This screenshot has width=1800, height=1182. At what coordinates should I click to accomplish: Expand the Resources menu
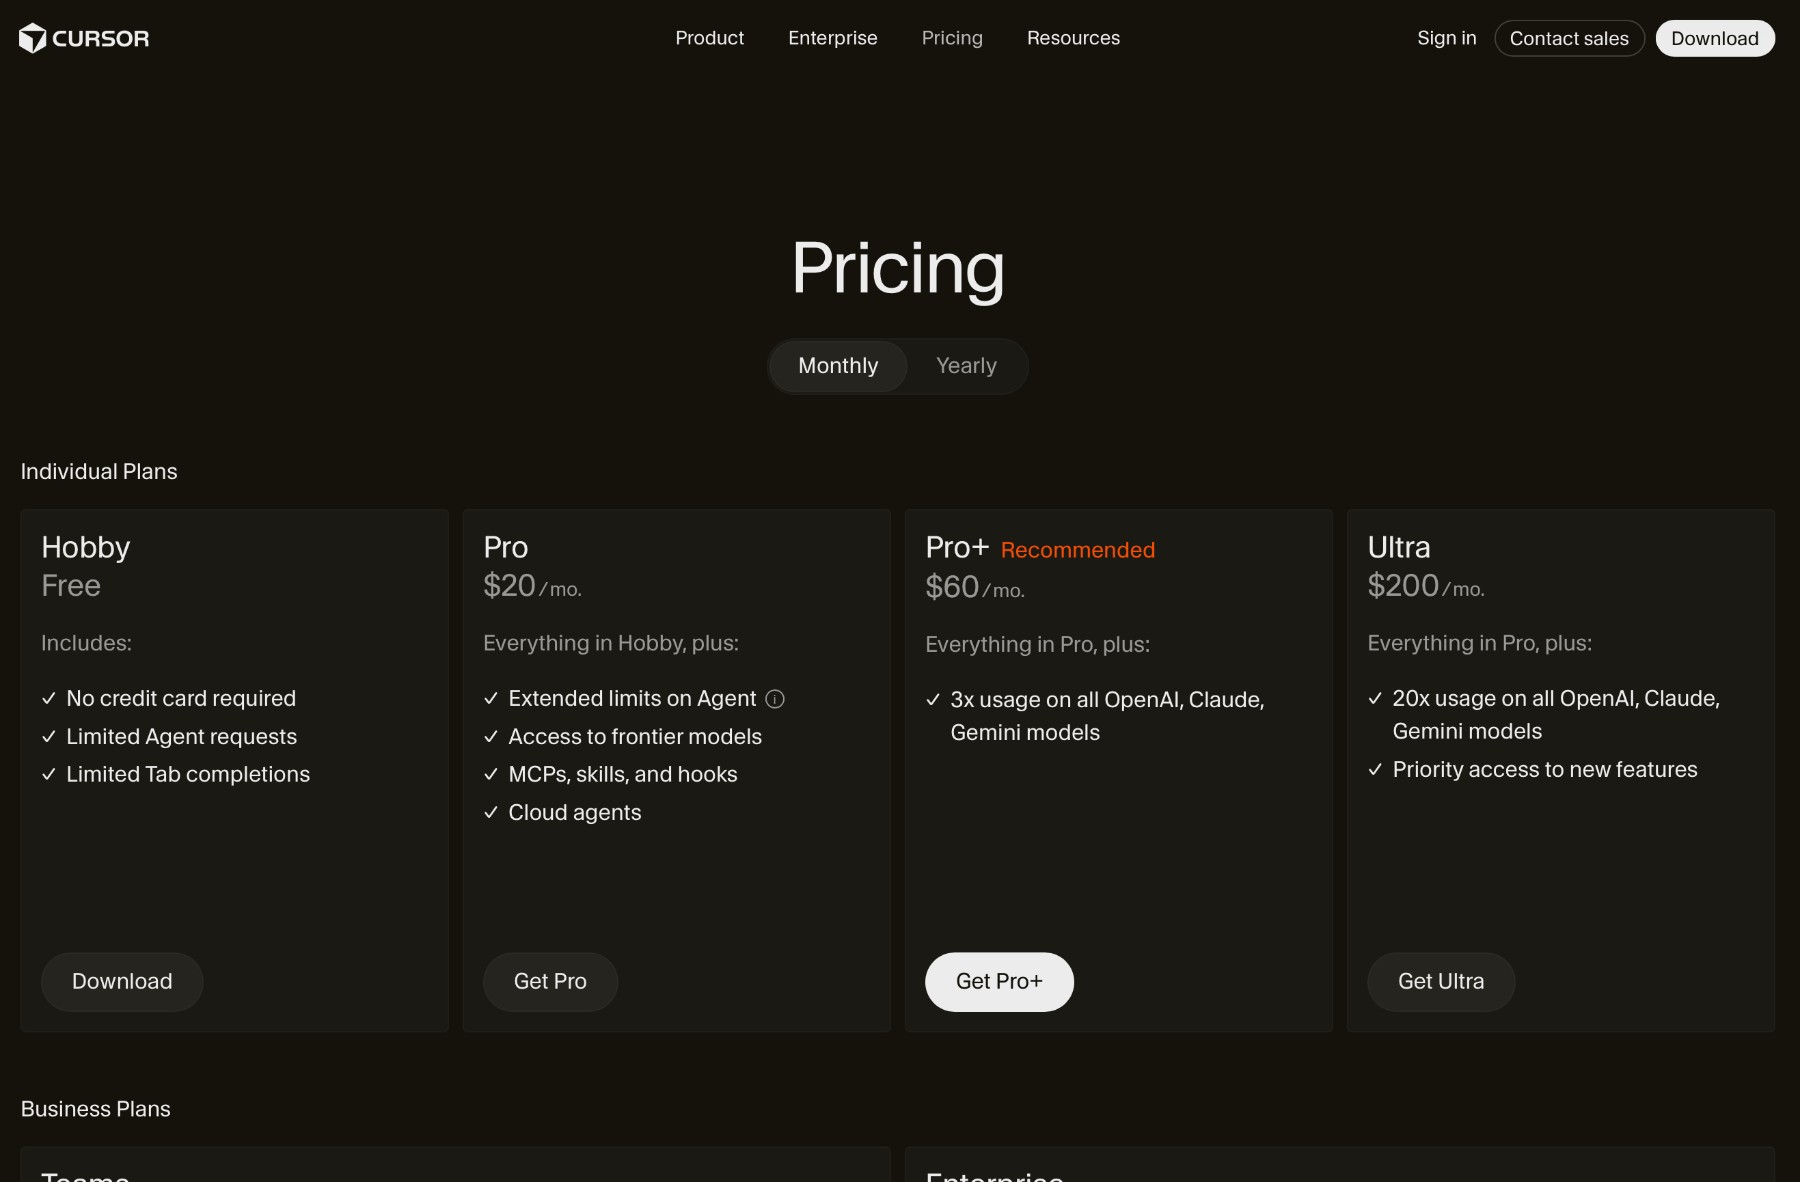[1073, 38]
